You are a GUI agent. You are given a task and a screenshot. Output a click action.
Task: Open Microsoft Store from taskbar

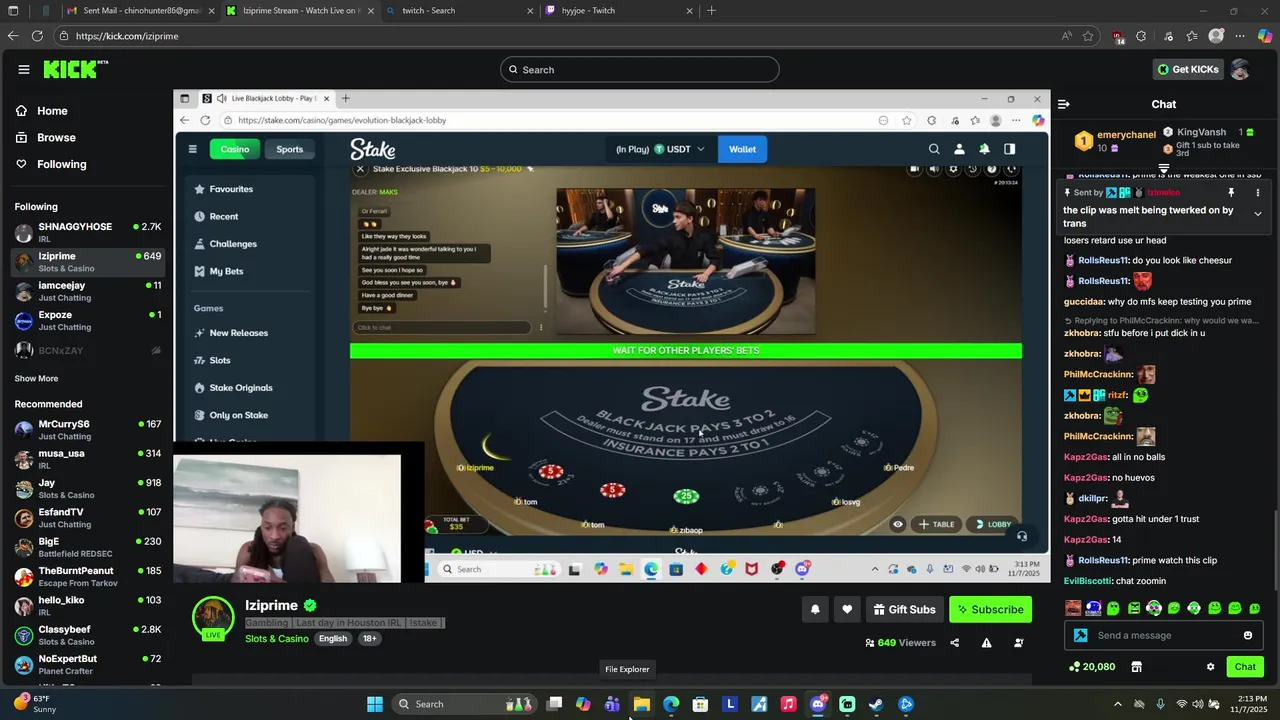pos(700,704)
